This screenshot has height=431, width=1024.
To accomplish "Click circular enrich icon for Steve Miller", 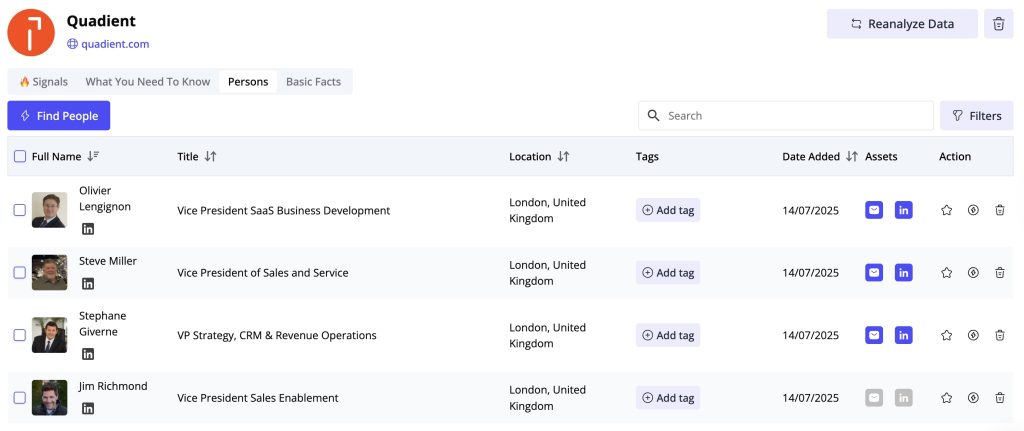I will (x=973, y=272).
